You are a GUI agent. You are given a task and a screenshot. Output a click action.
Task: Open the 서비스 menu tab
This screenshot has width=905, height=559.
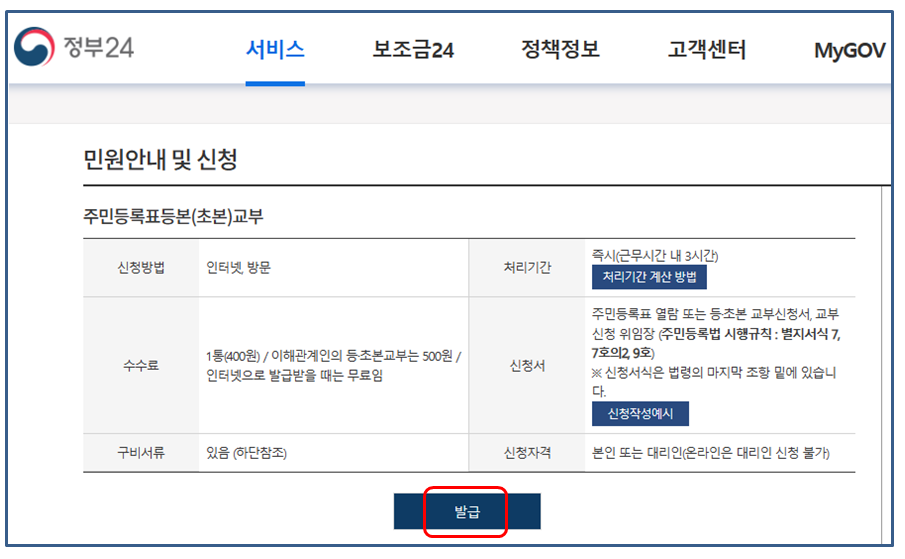click(x=275, y=50)
